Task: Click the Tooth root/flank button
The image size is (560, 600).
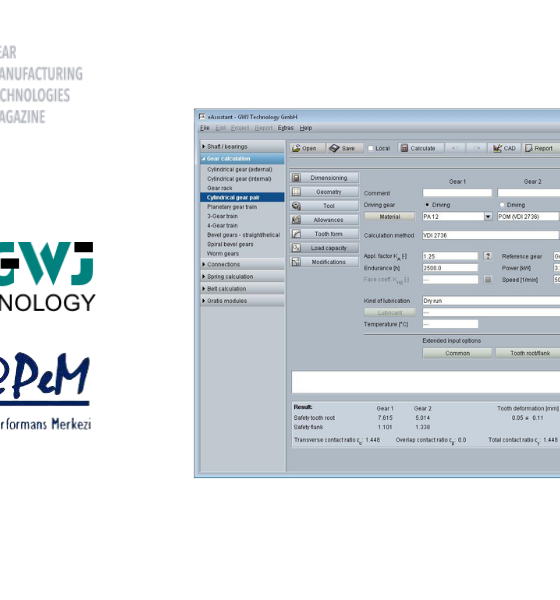Action: coord(530,353)
